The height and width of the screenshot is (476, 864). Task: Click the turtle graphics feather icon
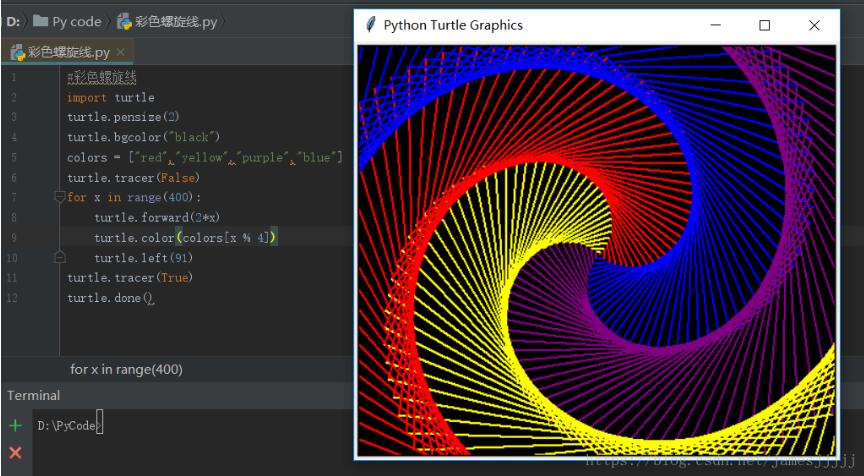coord(371,25)
